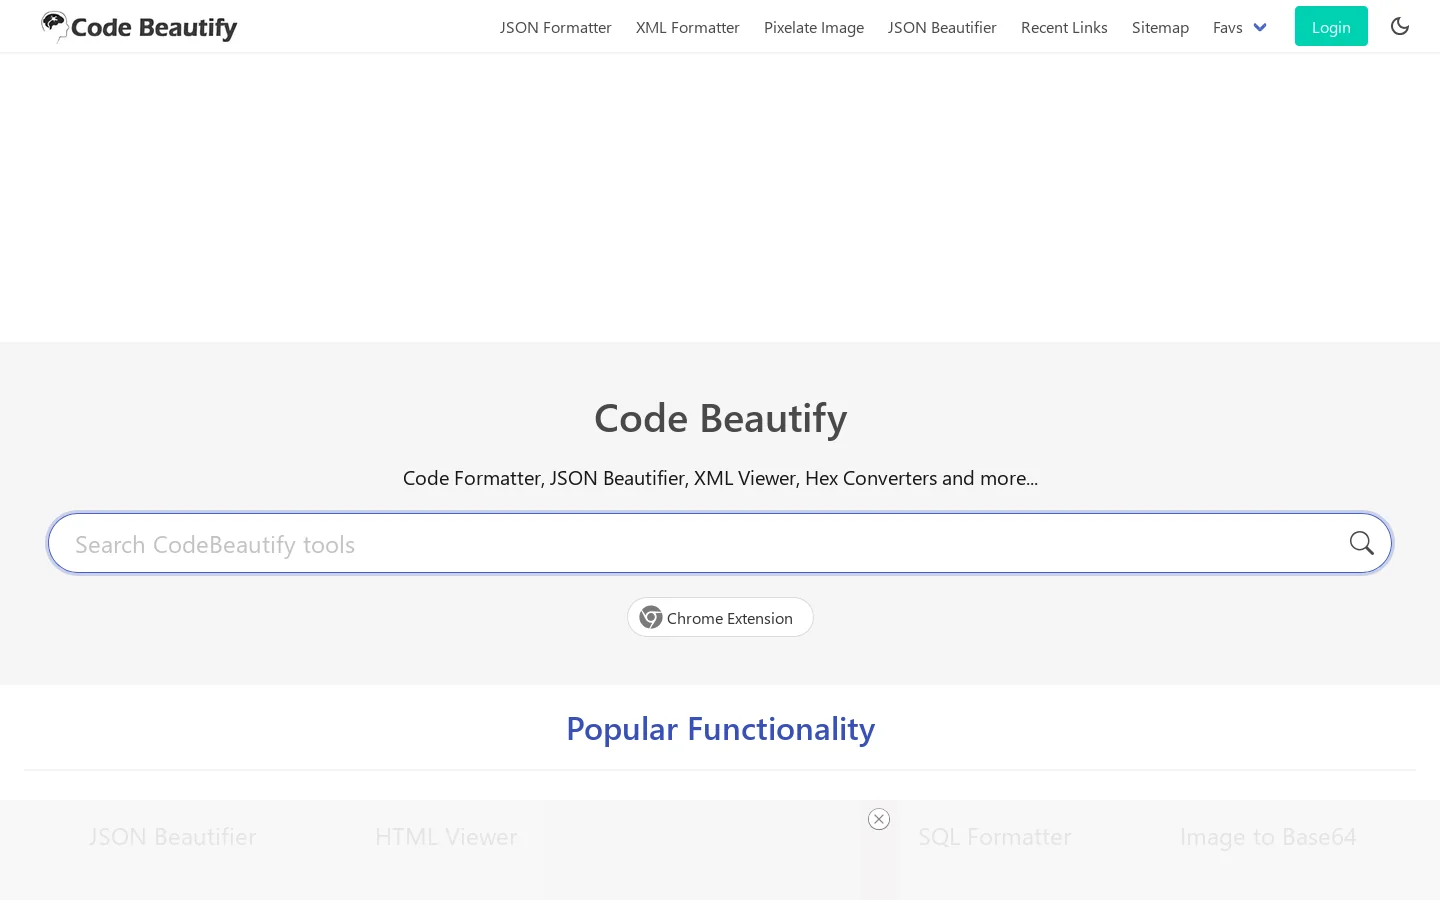
Task: Click the large Code Beautify page heading
Action: point(720,418)
